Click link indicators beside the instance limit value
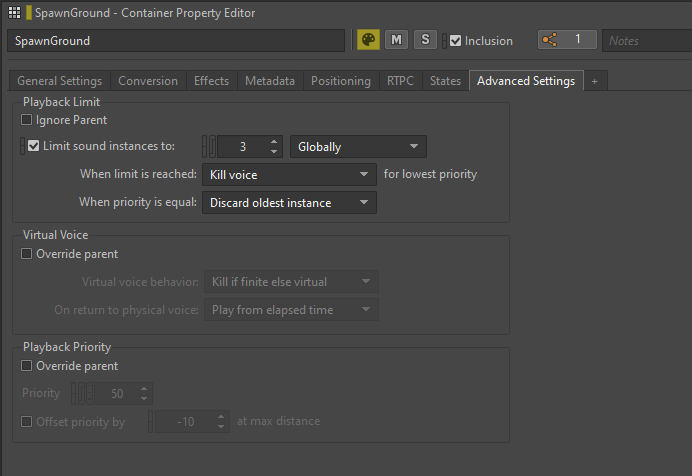 pos(209,146)
